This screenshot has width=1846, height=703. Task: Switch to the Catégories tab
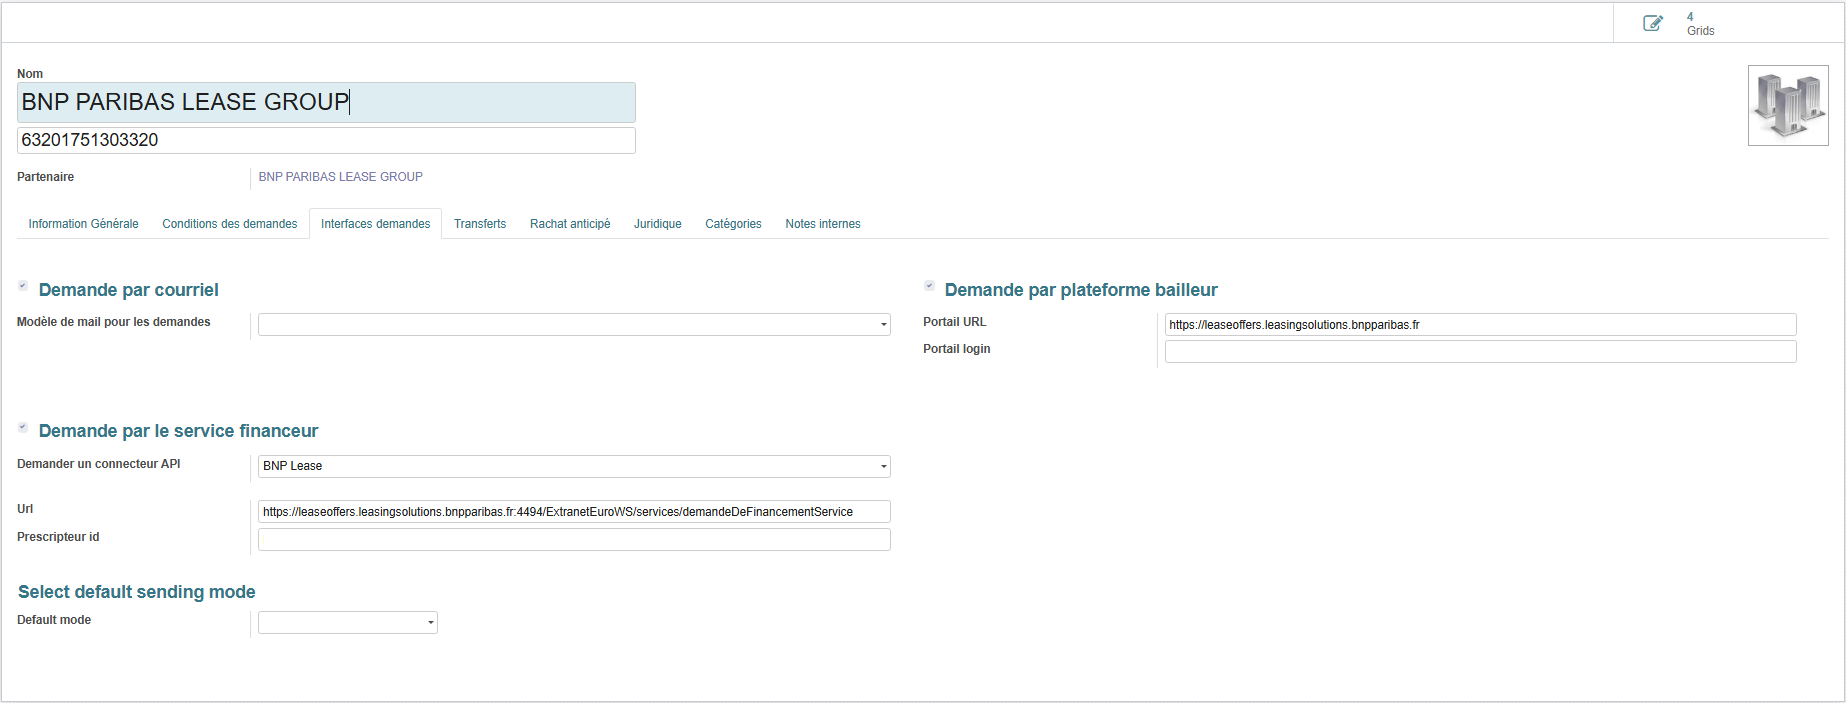[x=733, y=224]
